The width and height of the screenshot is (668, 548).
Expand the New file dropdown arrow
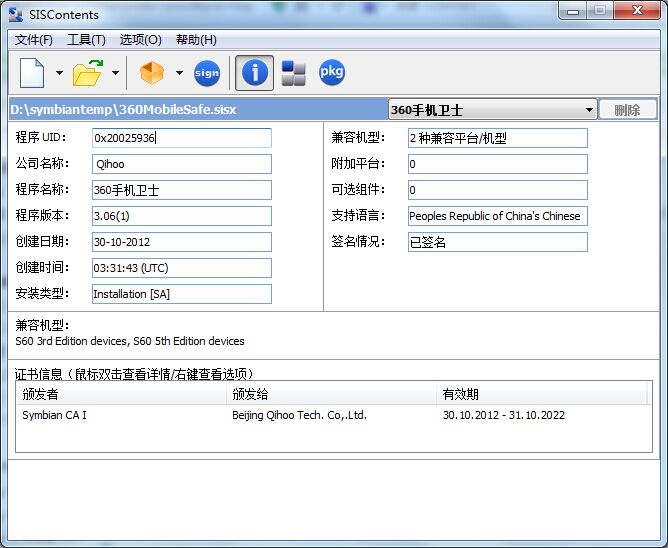coord(59,73)
